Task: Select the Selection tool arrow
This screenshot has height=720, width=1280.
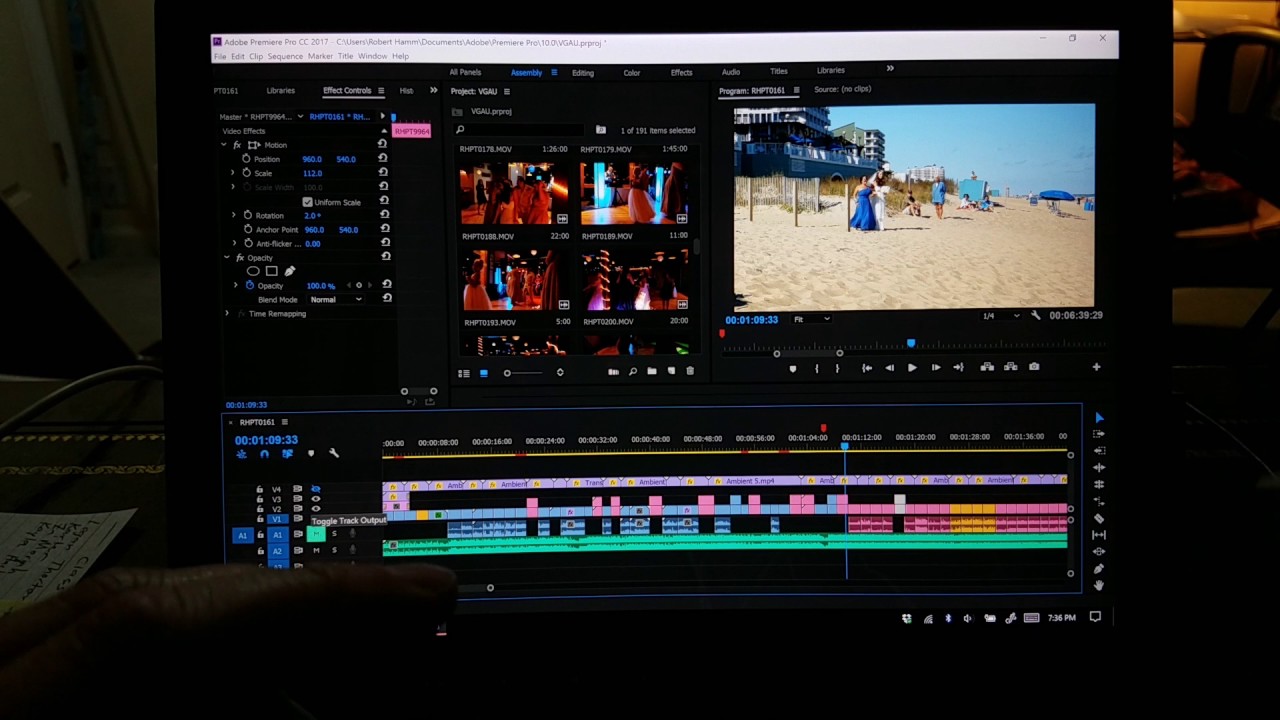Action: point(1099,417)
